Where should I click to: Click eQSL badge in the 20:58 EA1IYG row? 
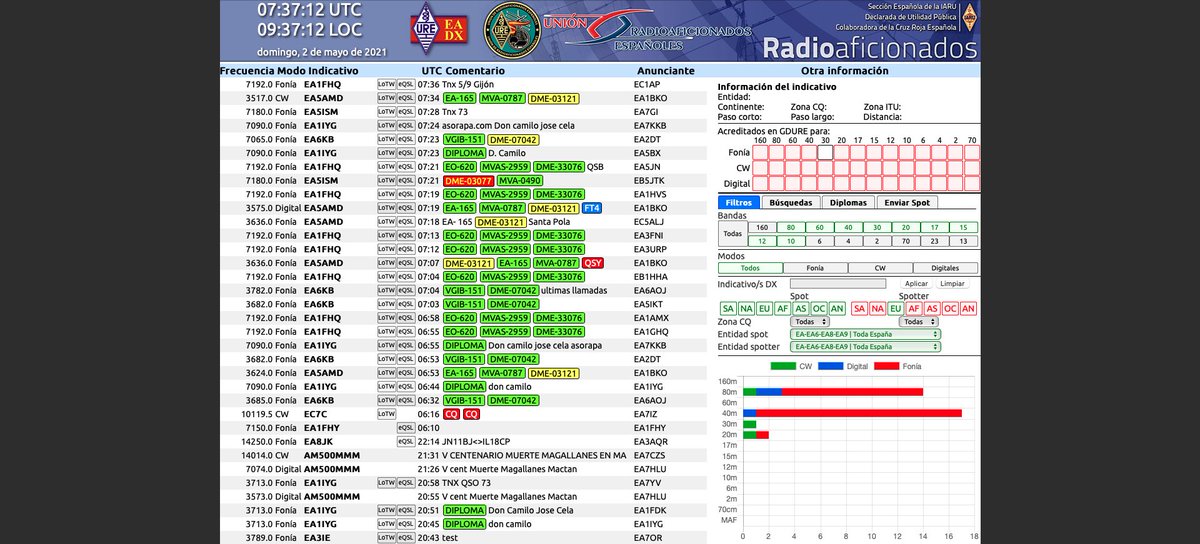[x=406, y=482]
